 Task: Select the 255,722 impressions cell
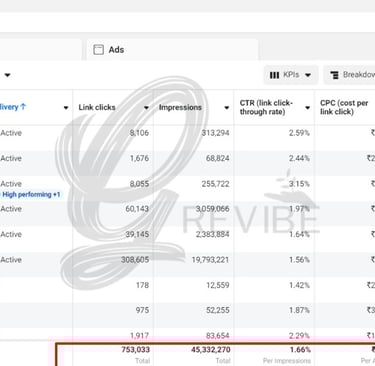pyautogui.click(x=215, y=184)
